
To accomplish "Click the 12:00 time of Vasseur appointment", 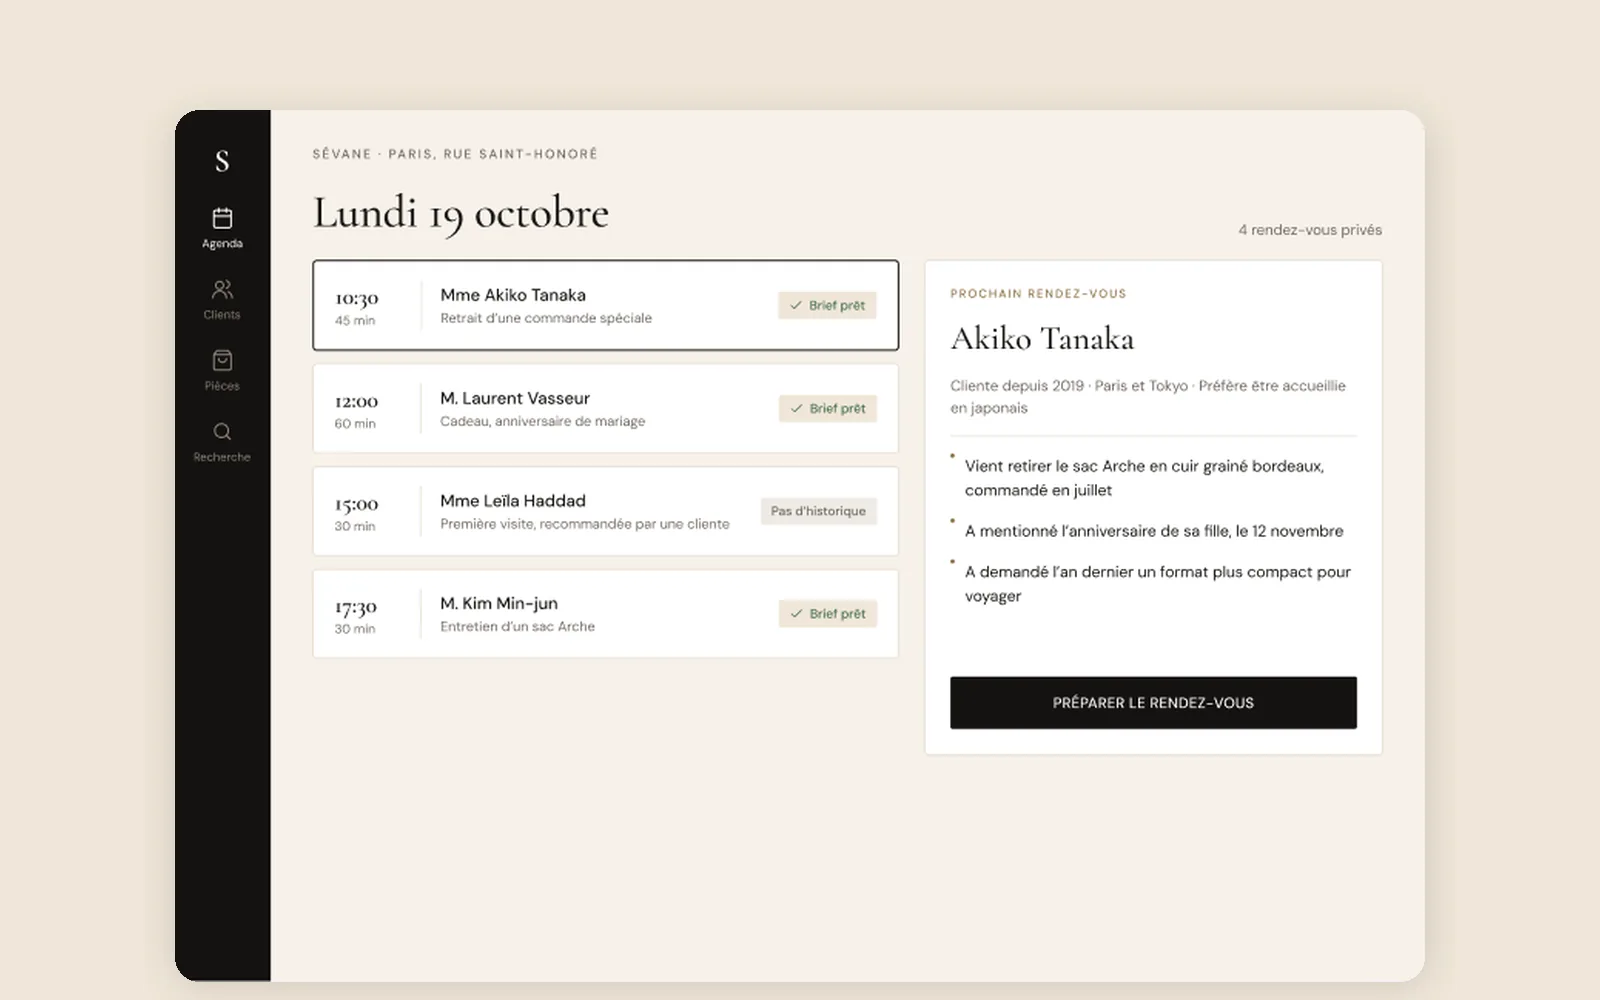I will click(356, 401).
